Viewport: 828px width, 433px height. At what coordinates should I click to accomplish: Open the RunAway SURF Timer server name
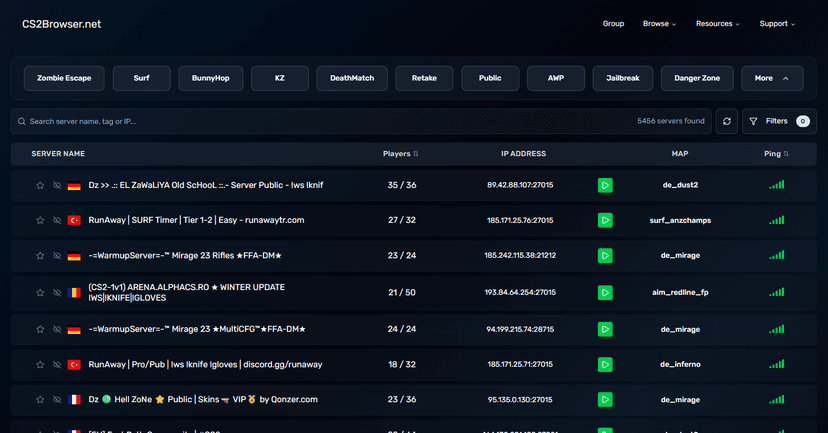click(196, 220)
